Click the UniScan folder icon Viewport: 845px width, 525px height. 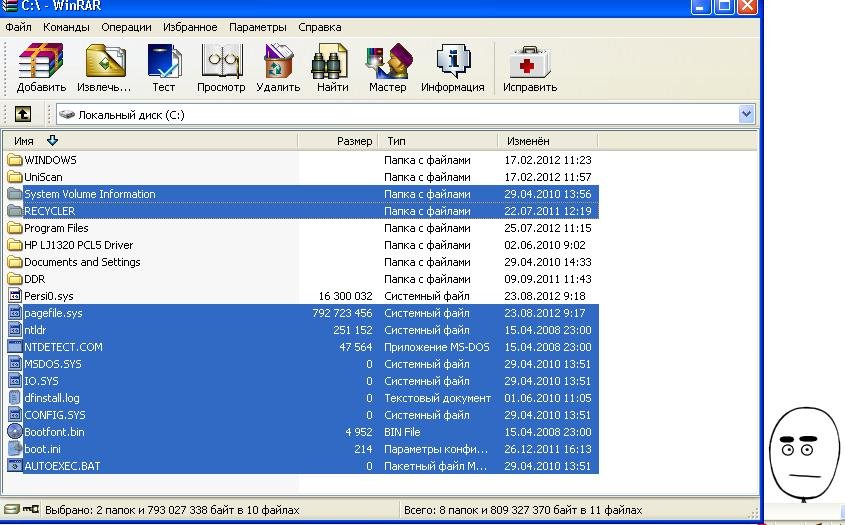click(15, 177)
